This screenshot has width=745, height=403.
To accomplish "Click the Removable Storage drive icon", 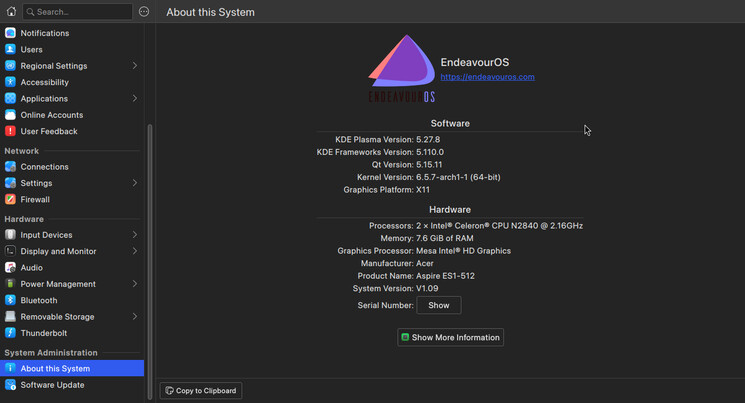I will coord(10,317).
